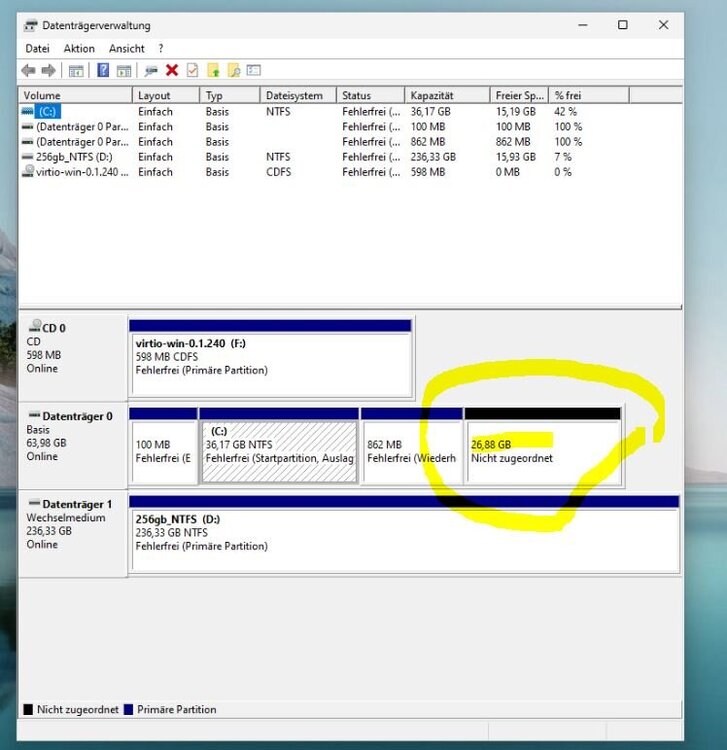Click the Back arrow toolbar icon
This screenshot has height=750, width=727.
(x=28, y=71)
